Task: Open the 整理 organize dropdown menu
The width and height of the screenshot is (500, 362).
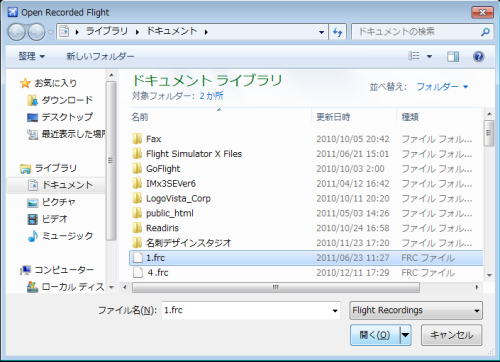Action: [x=32, y=56]
